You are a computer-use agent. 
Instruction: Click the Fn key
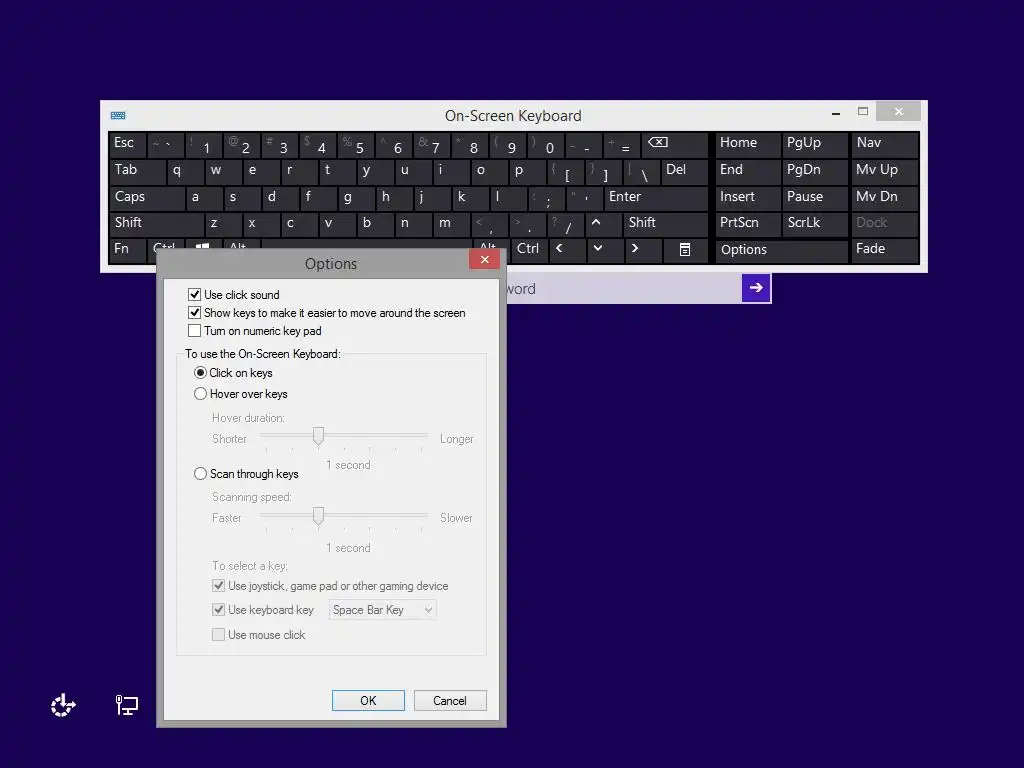coord(127,249)
